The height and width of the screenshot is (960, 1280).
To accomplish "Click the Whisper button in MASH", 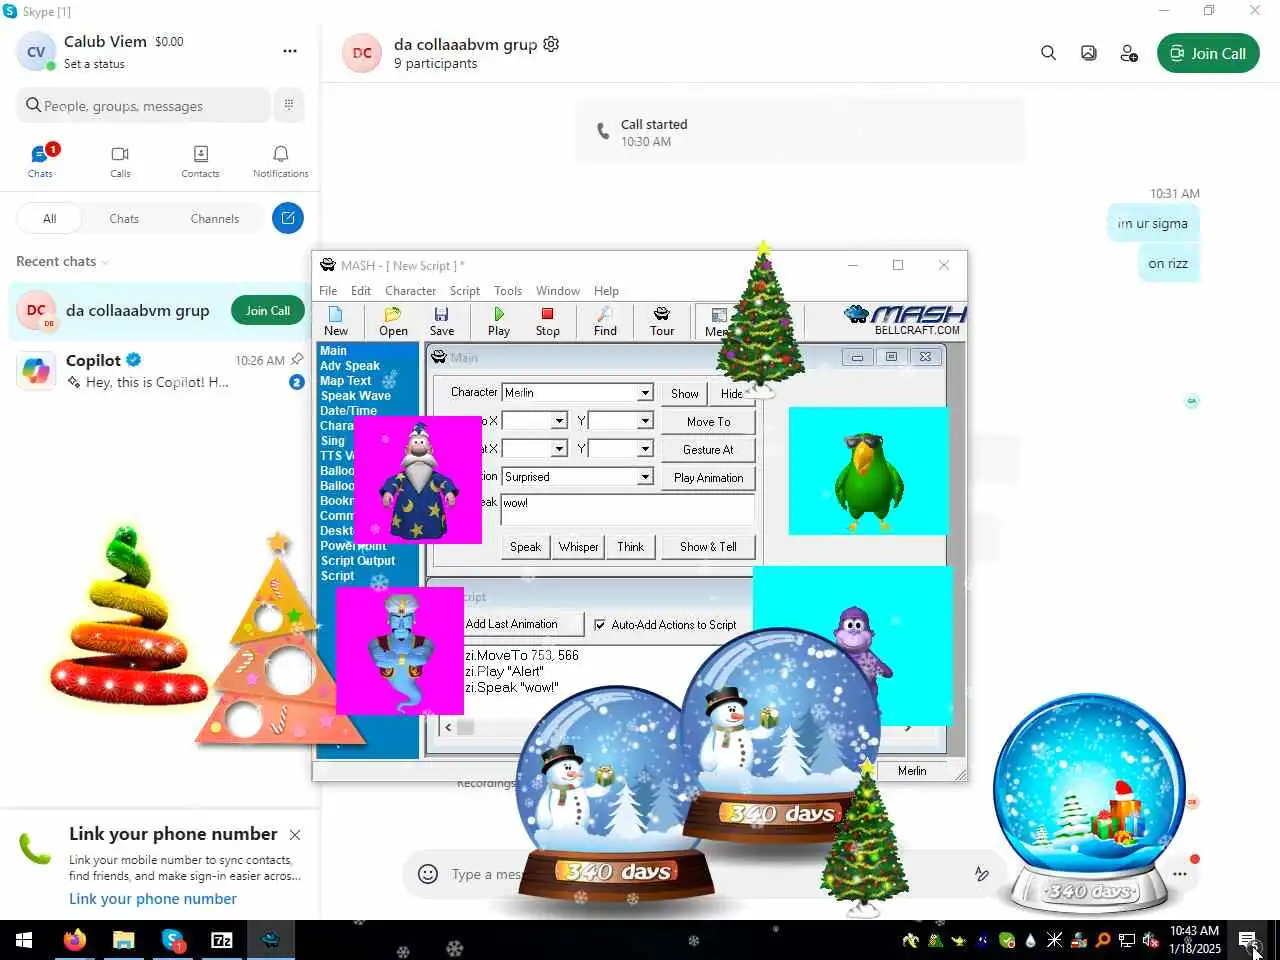I will pyautogui.click(x=578, y=547).
